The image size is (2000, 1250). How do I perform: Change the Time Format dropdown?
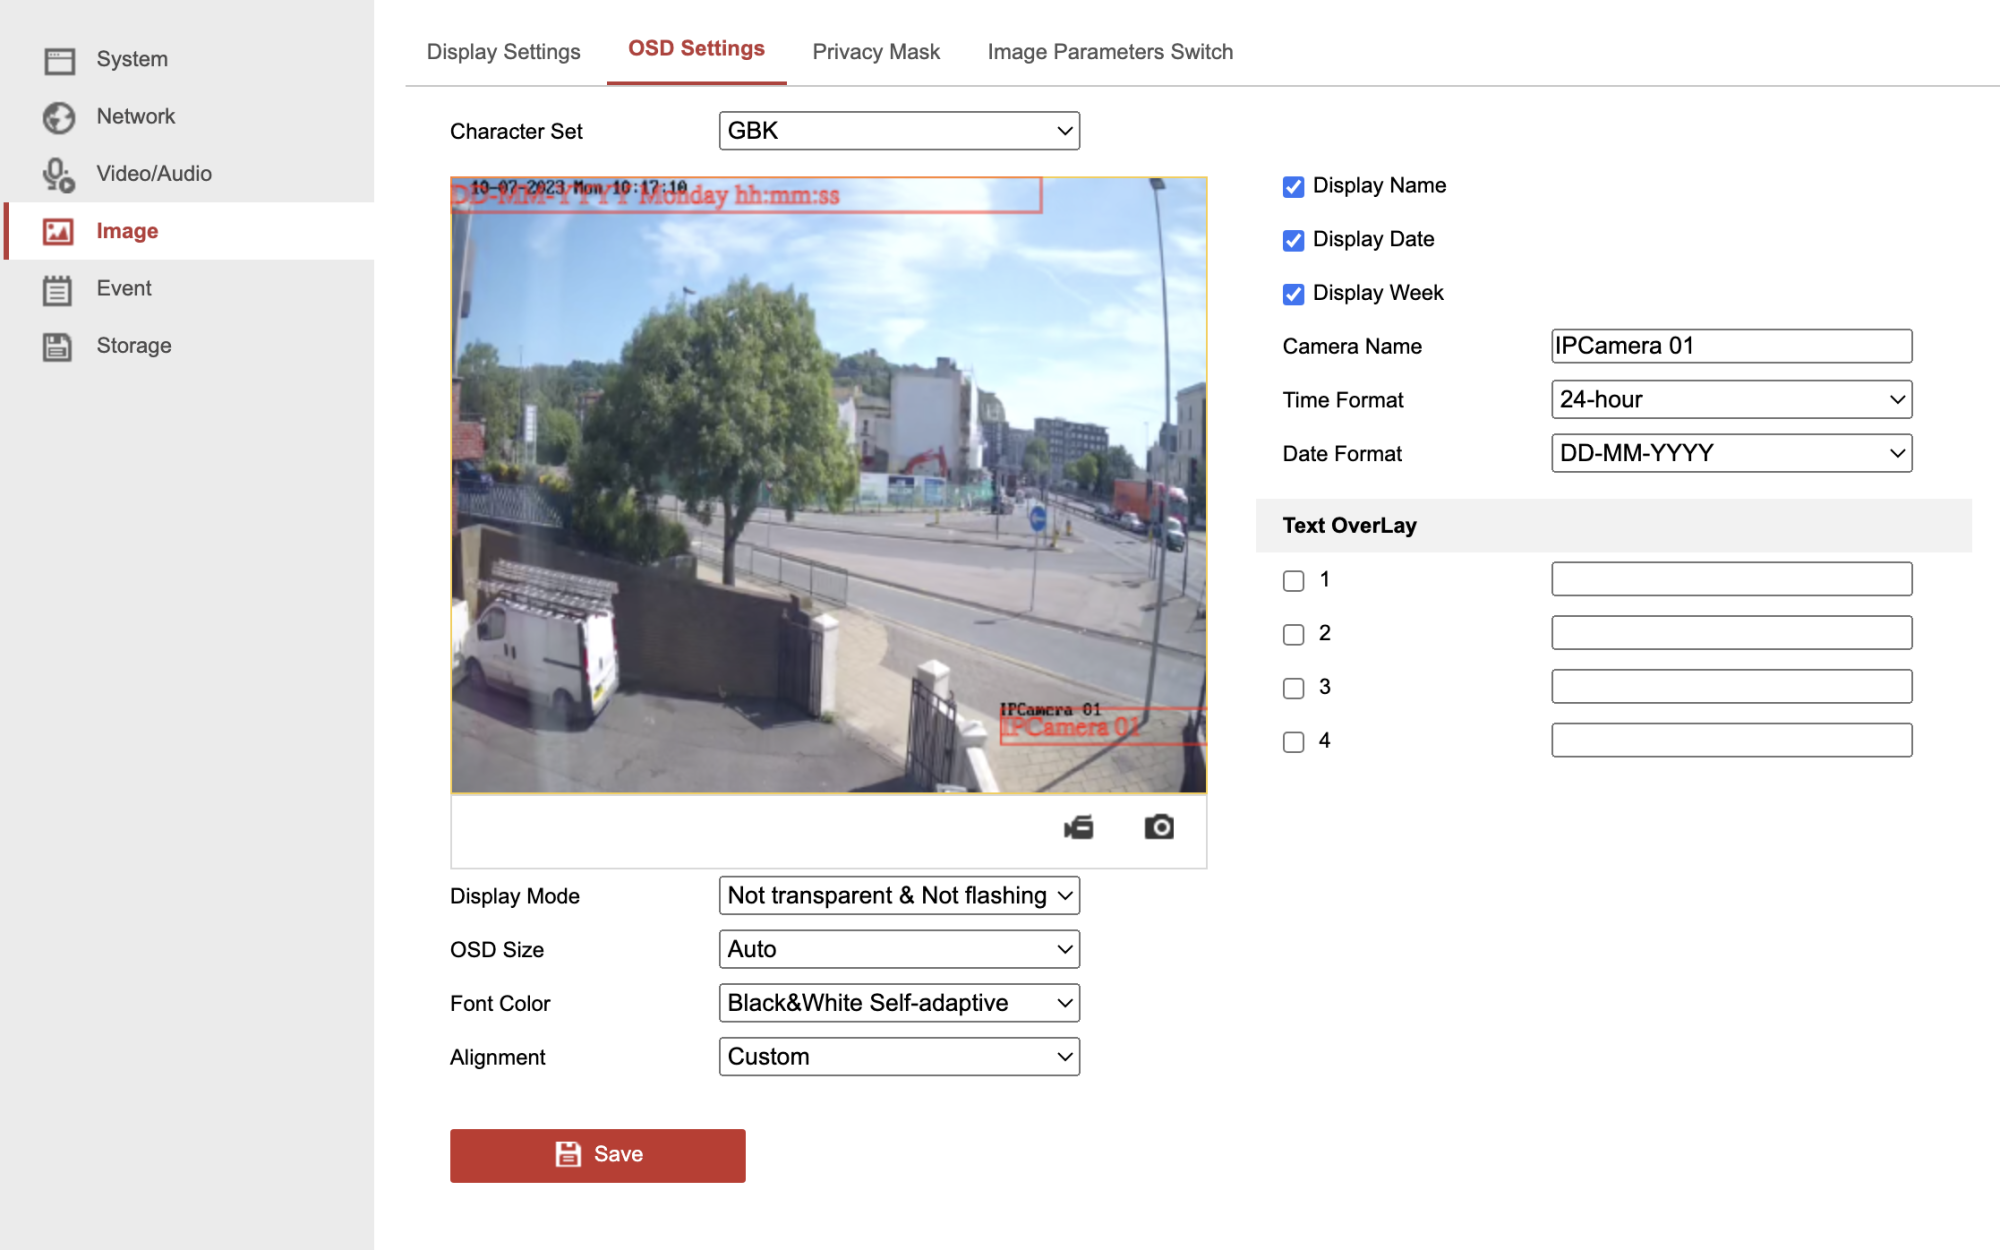[1731, 399]
